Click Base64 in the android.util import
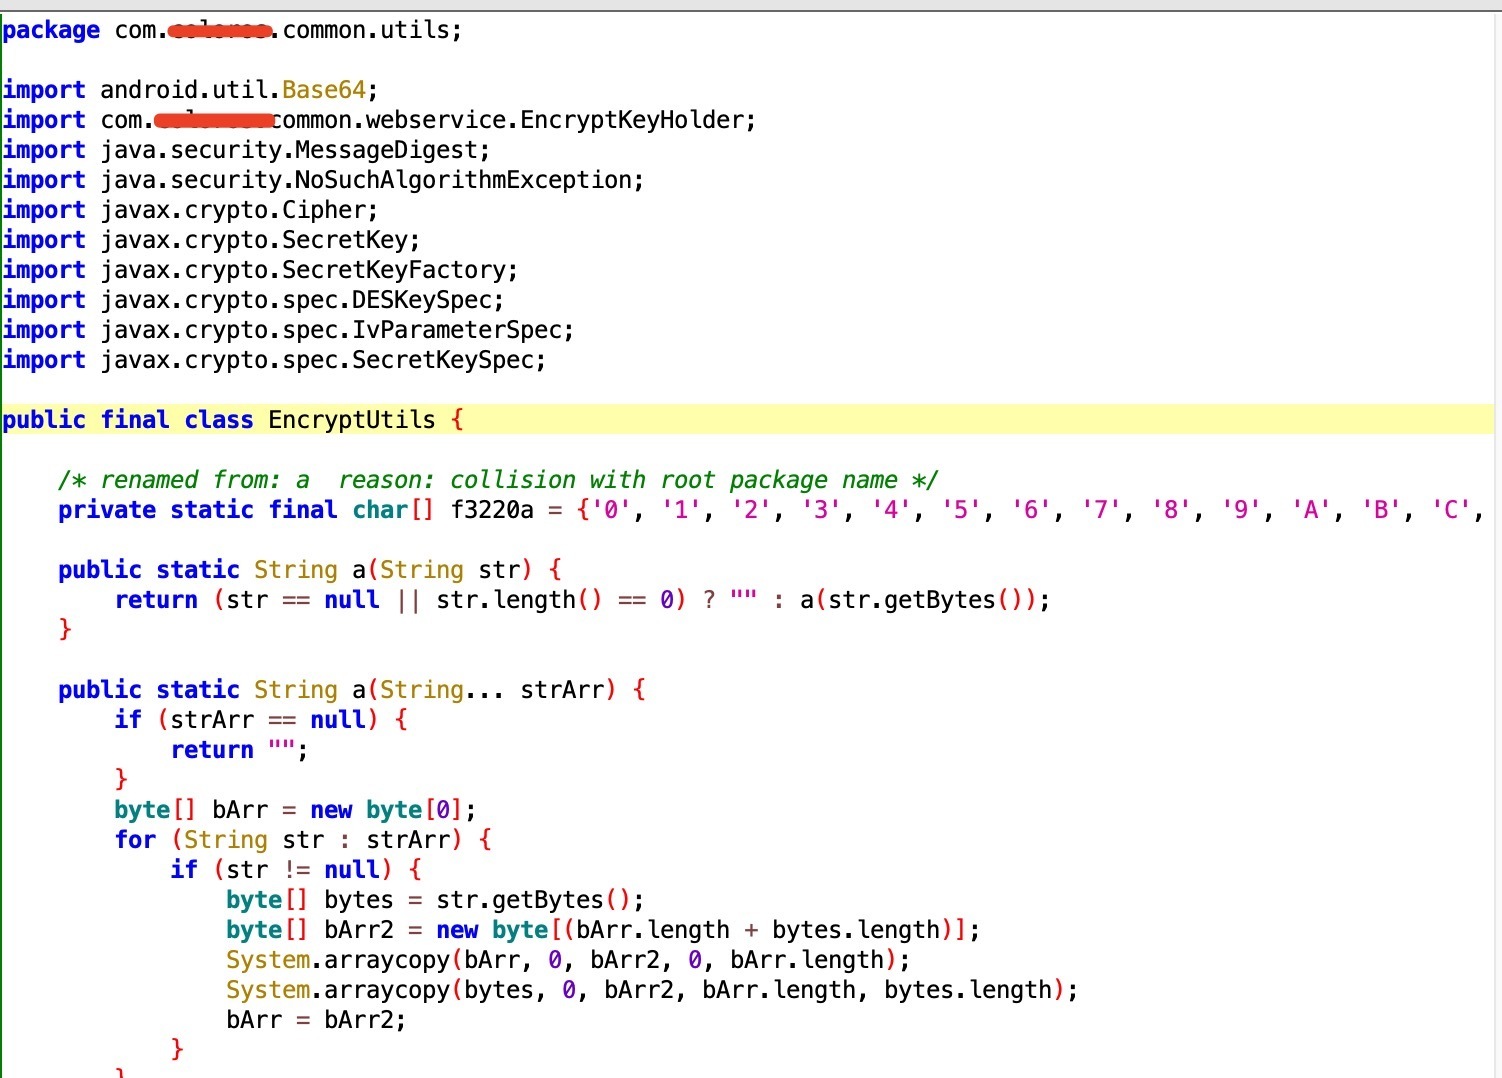Viewport: 1502px width, 1078px height. (x=323, y=90)
